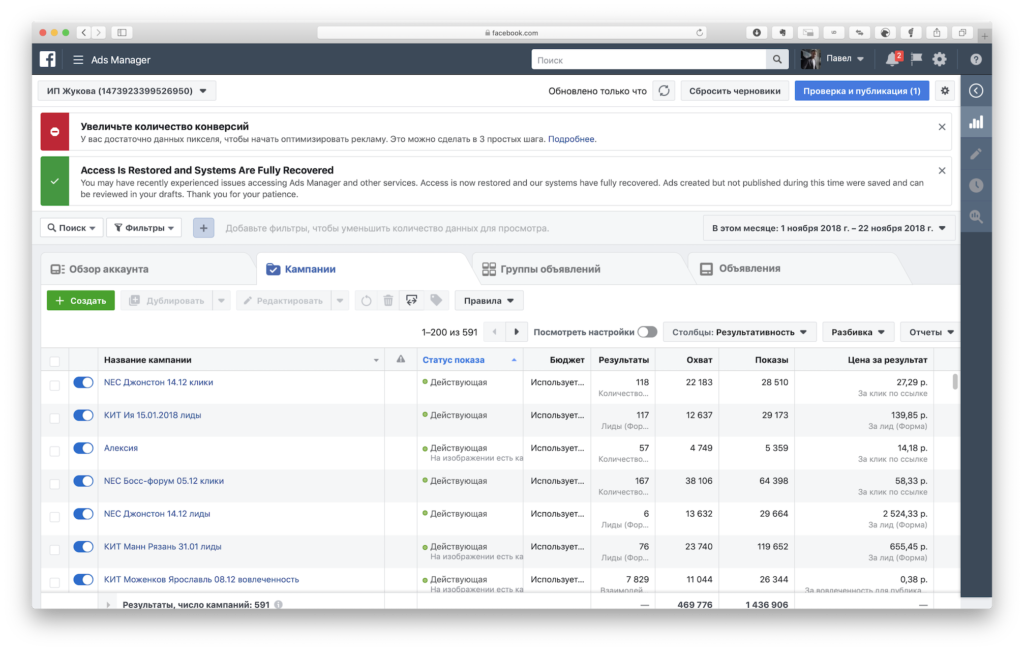Toggle the Посмотреть настройки switch
Image resolution: width=1024 pixels, height=651 pixels.
[647, 332]
